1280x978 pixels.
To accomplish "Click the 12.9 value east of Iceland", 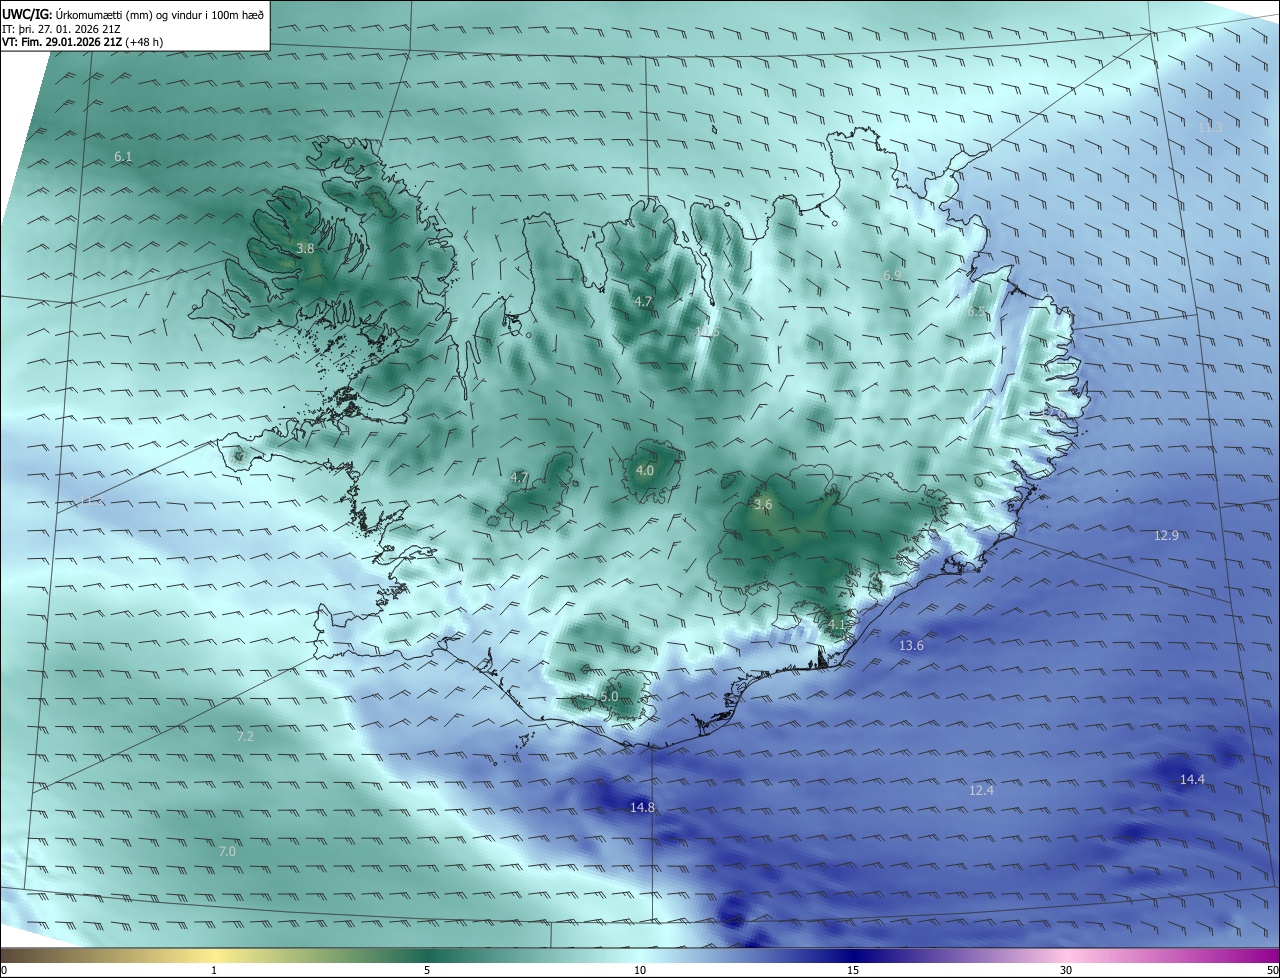I will tap(1166, 536).
